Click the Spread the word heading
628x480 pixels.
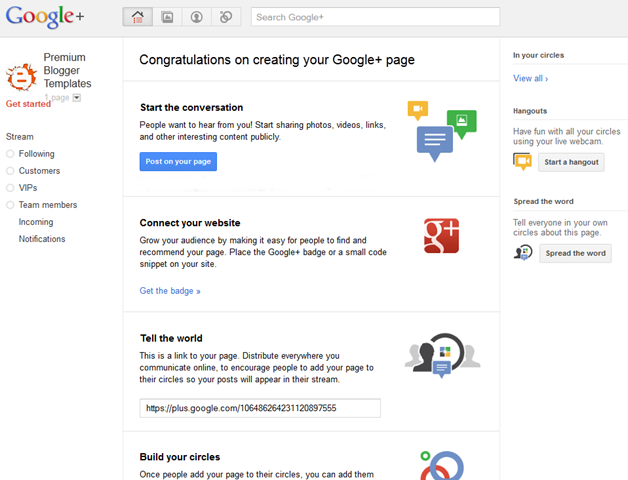[543, 202]
